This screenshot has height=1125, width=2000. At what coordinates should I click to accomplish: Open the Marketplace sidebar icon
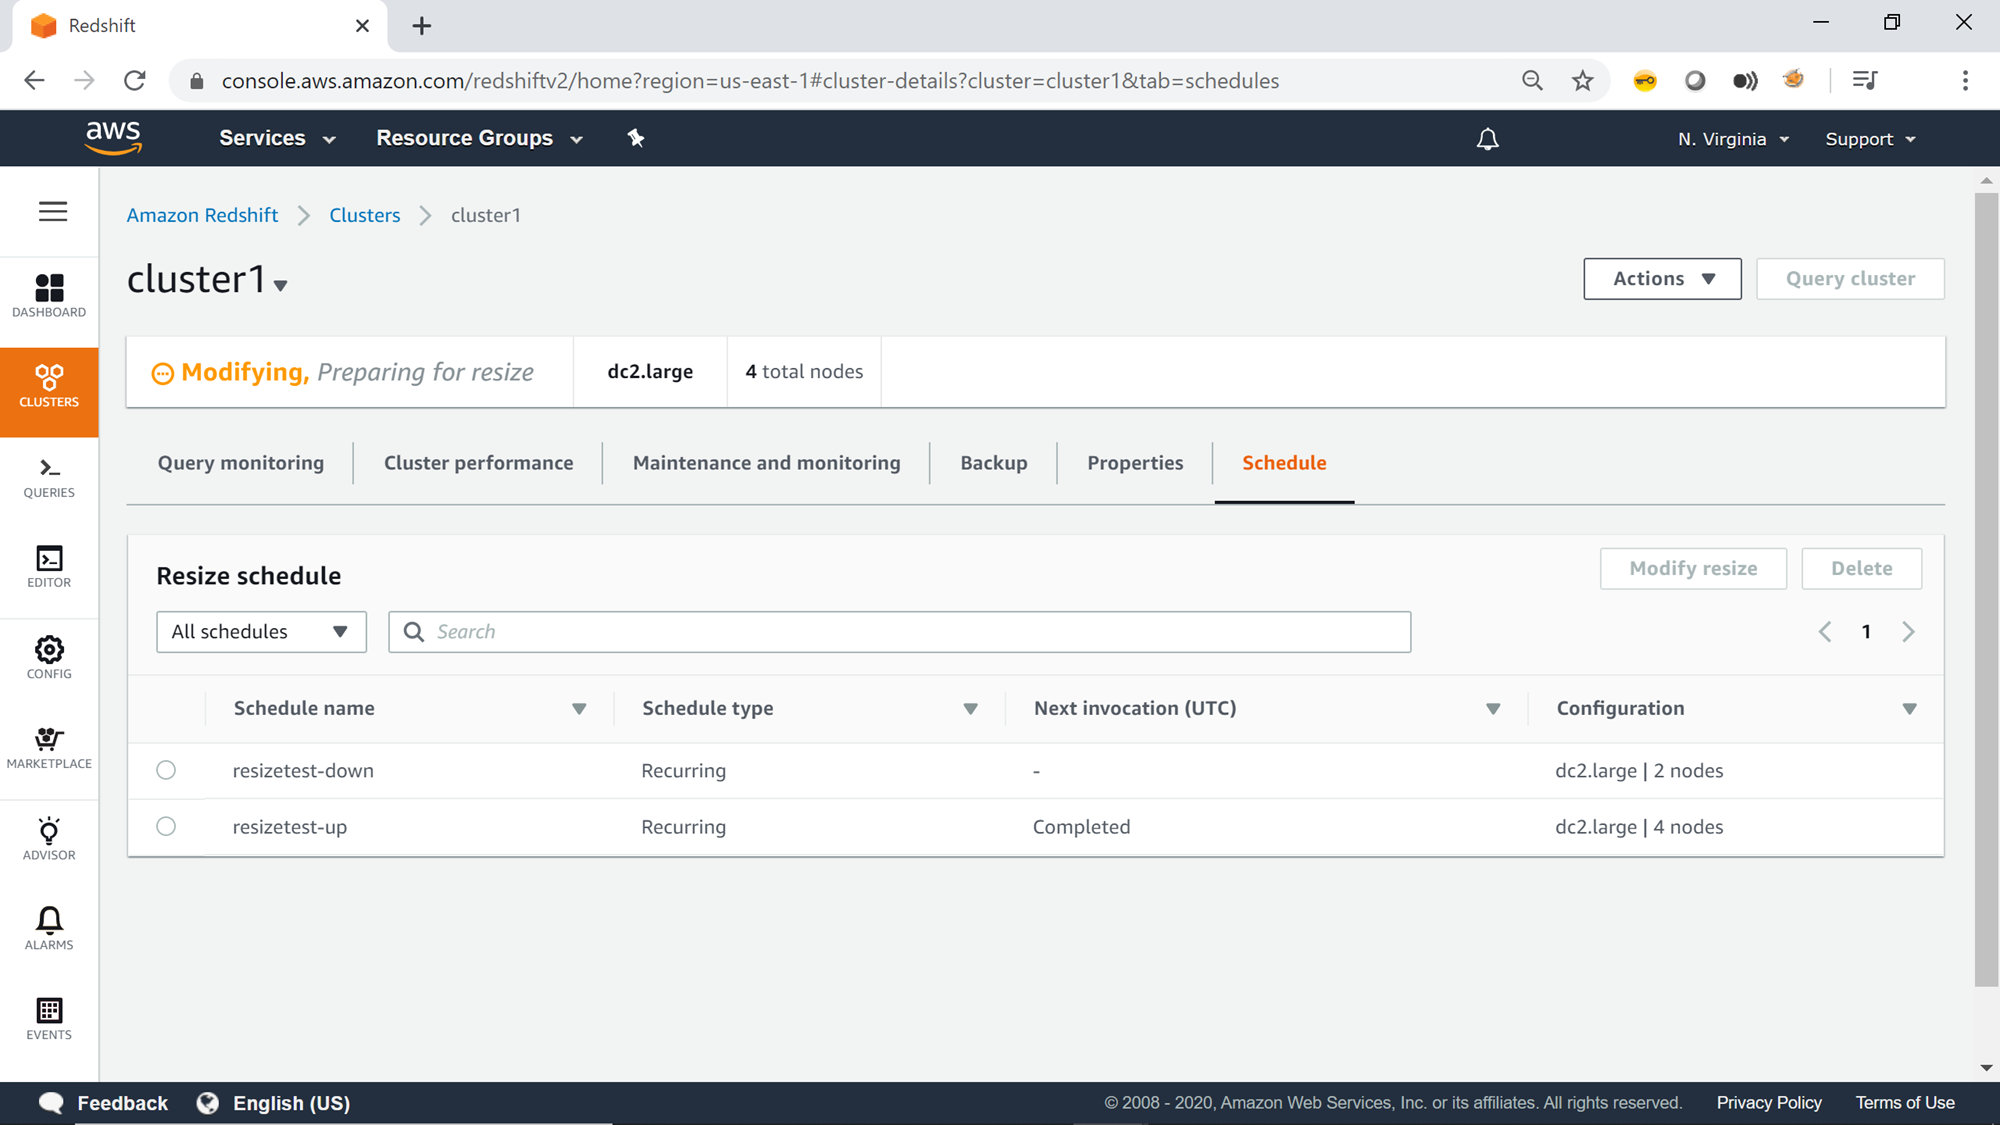49,748
